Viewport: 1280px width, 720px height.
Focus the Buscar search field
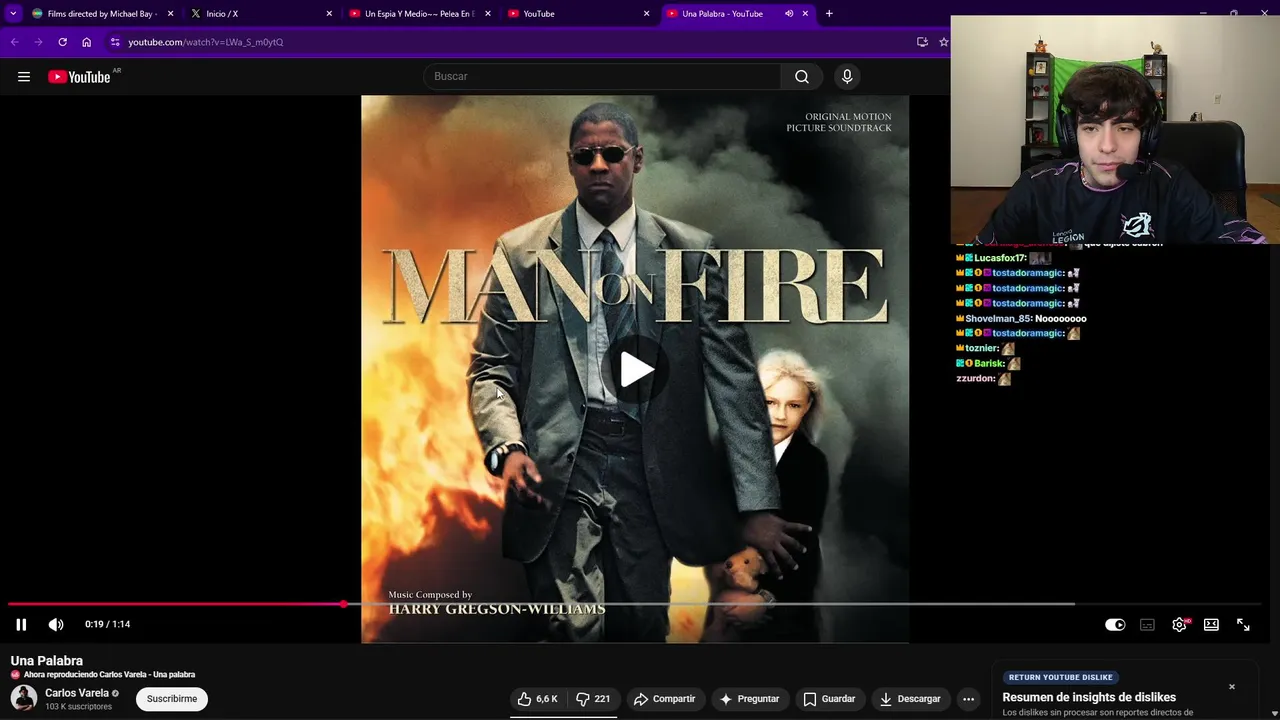click(x=603, y=77)
